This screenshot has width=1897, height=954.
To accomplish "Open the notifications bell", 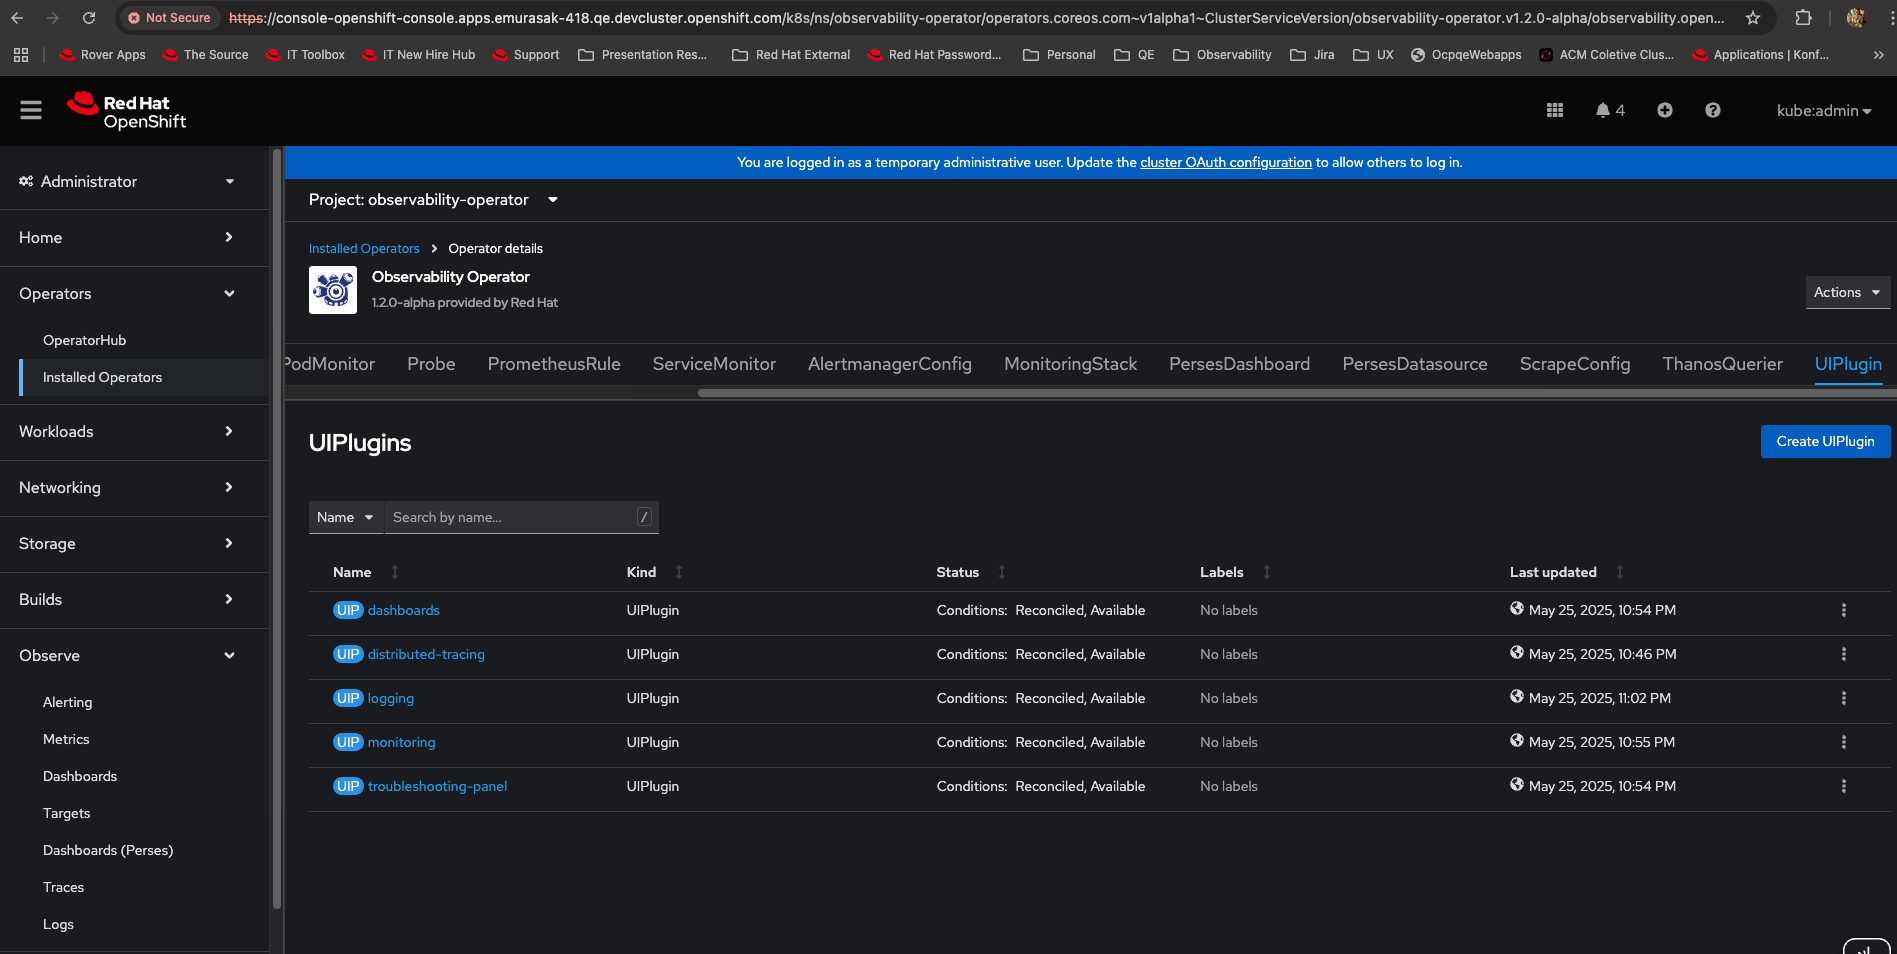I will (x=1609, y=110).
